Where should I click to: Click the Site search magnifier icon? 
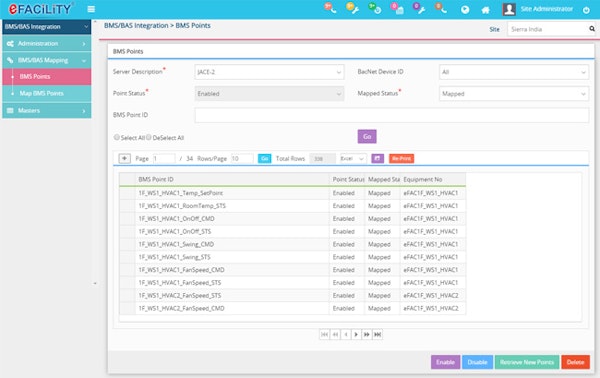(x=592, y=29)
